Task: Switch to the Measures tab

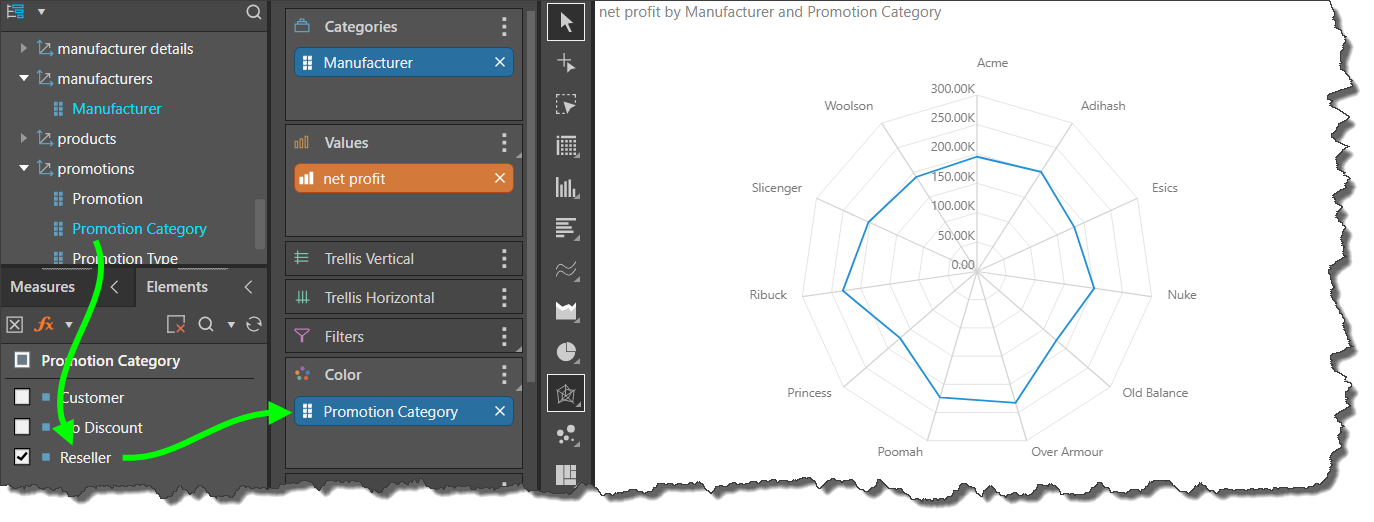Action: (x=42, y=287)
